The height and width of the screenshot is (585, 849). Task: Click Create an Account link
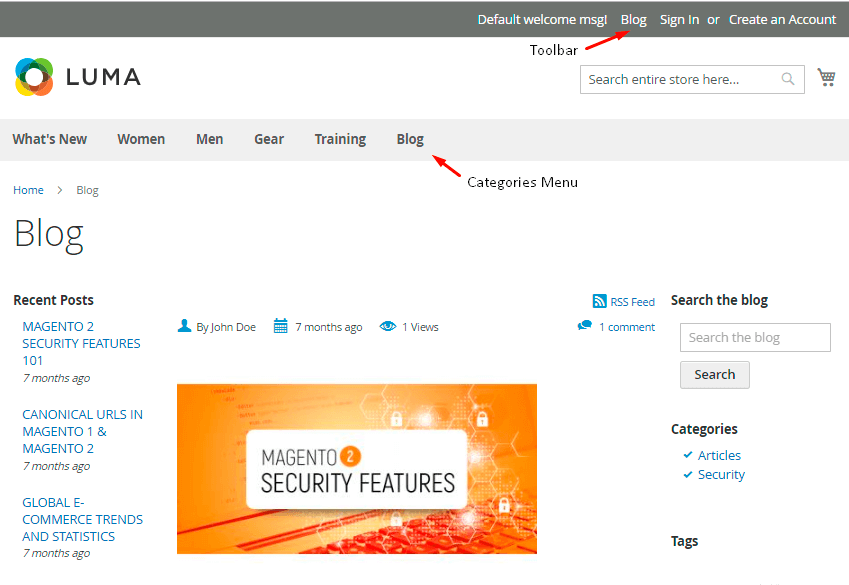782,19
